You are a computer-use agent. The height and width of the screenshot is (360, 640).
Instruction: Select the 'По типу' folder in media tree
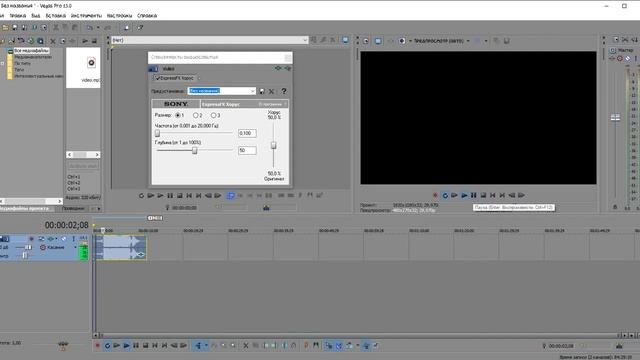(x=22, y=63)
